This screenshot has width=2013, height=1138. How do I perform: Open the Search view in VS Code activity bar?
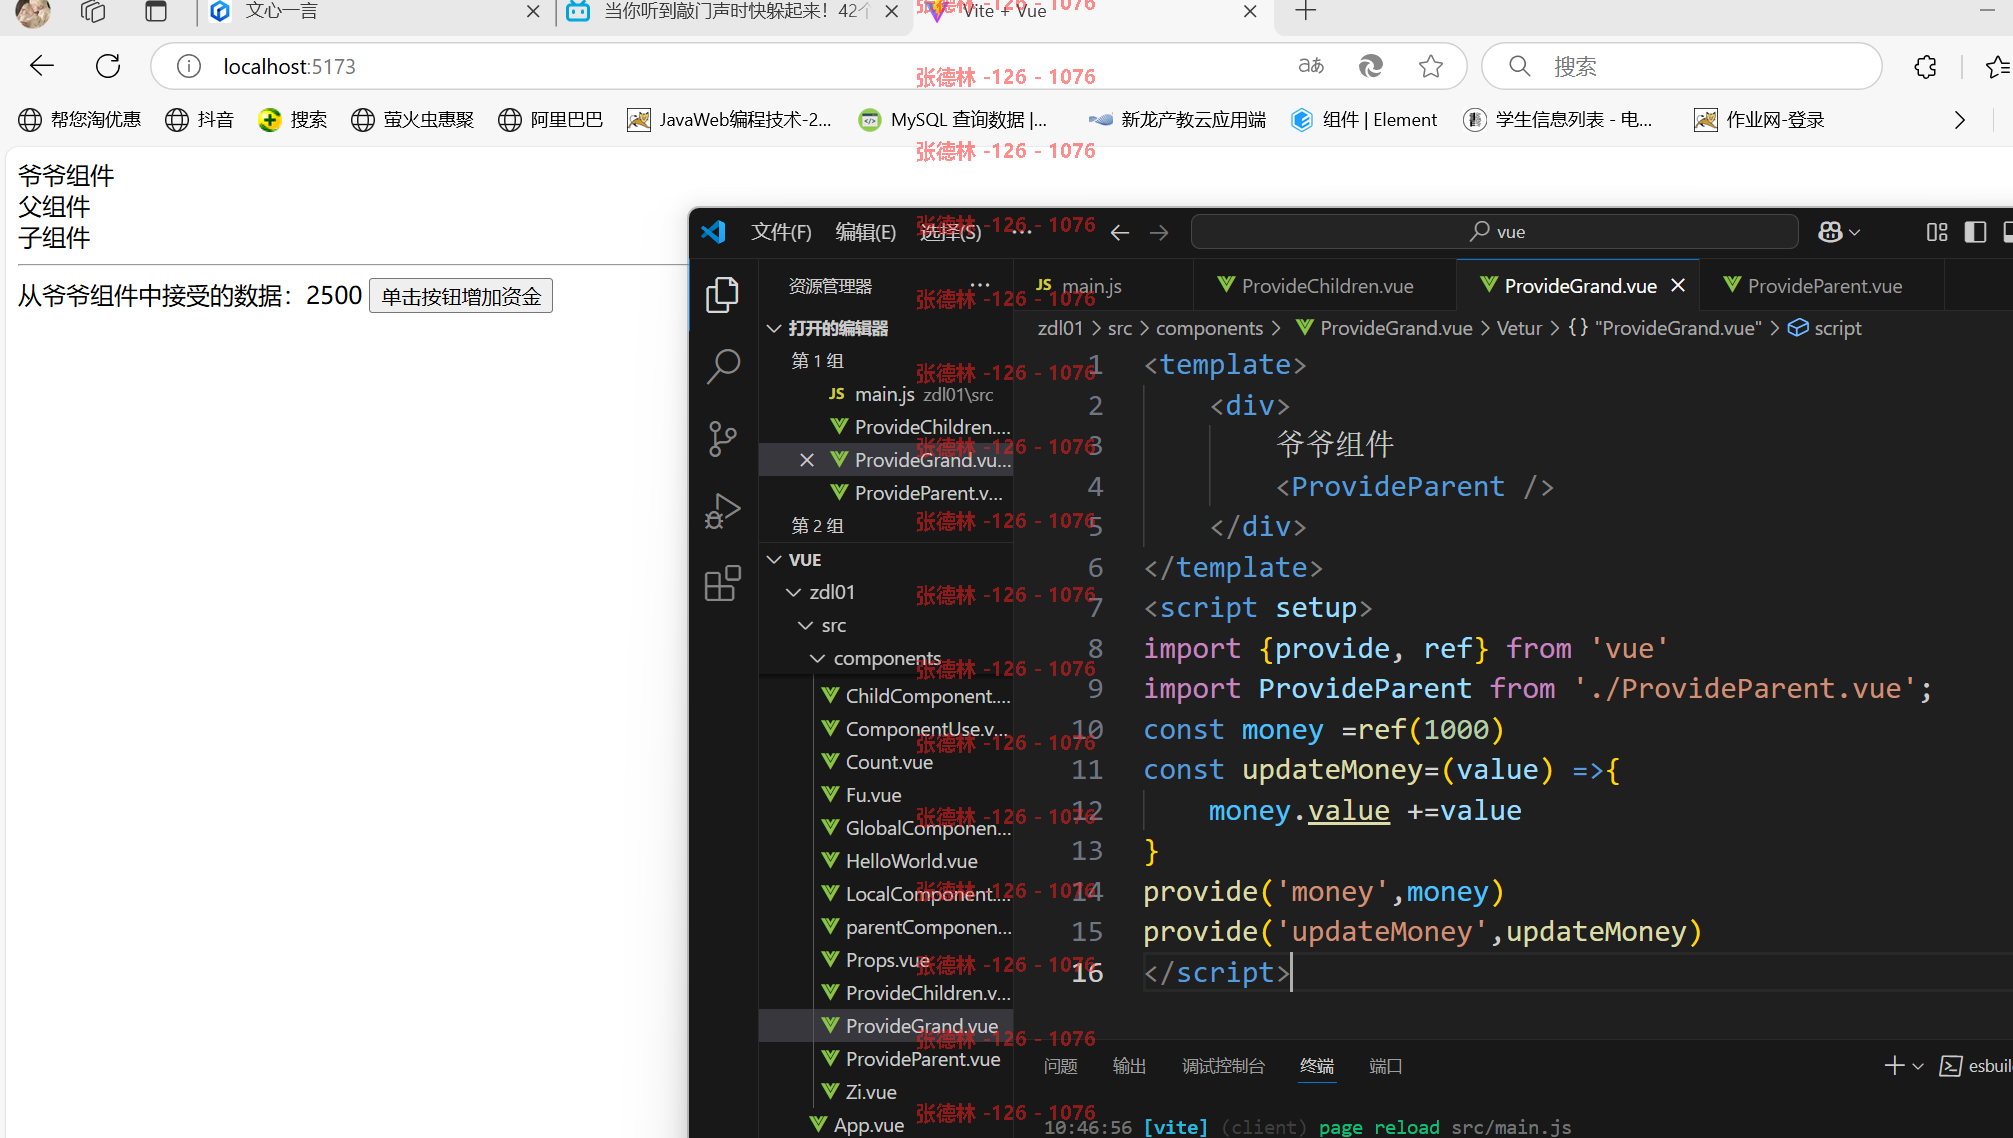click(x=722, y=367)
